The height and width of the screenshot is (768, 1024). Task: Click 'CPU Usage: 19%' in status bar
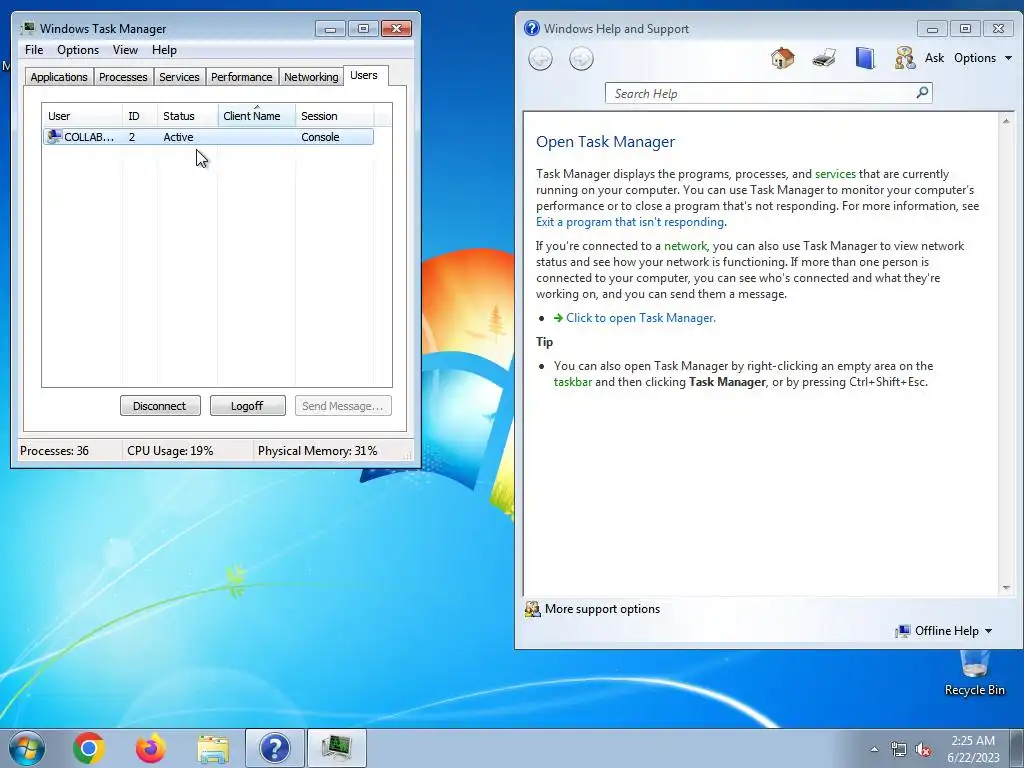click(x=170, y=451)
